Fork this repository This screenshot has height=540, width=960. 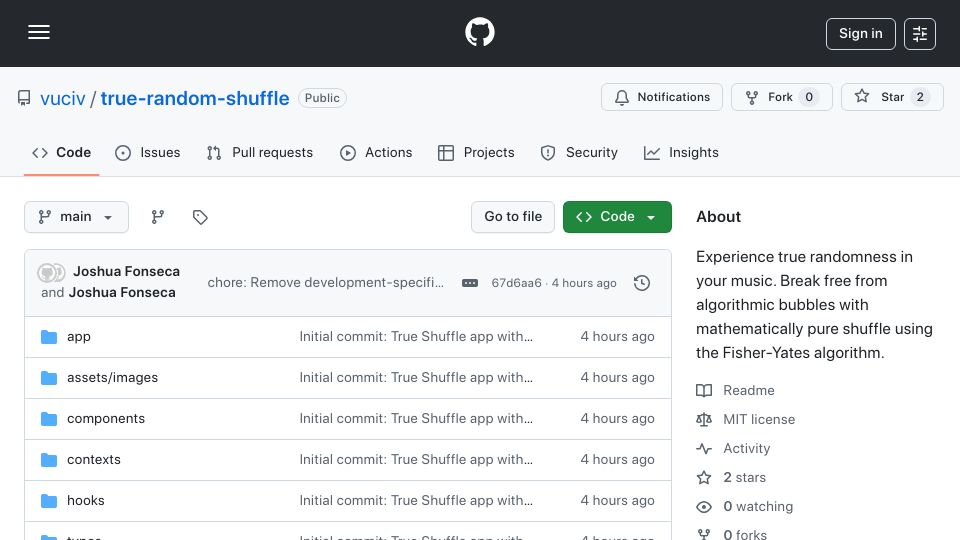pos(781,97)
